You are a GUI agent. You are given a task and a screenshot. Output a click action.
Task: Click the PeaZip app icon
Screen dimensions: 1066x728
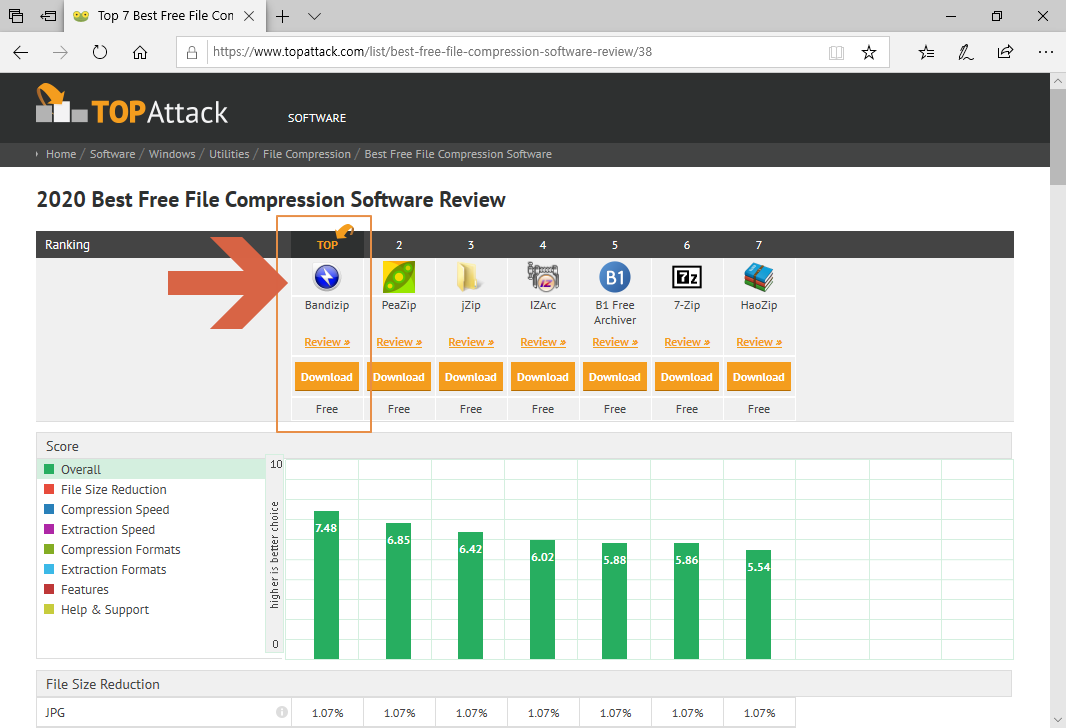pos(399,277)
